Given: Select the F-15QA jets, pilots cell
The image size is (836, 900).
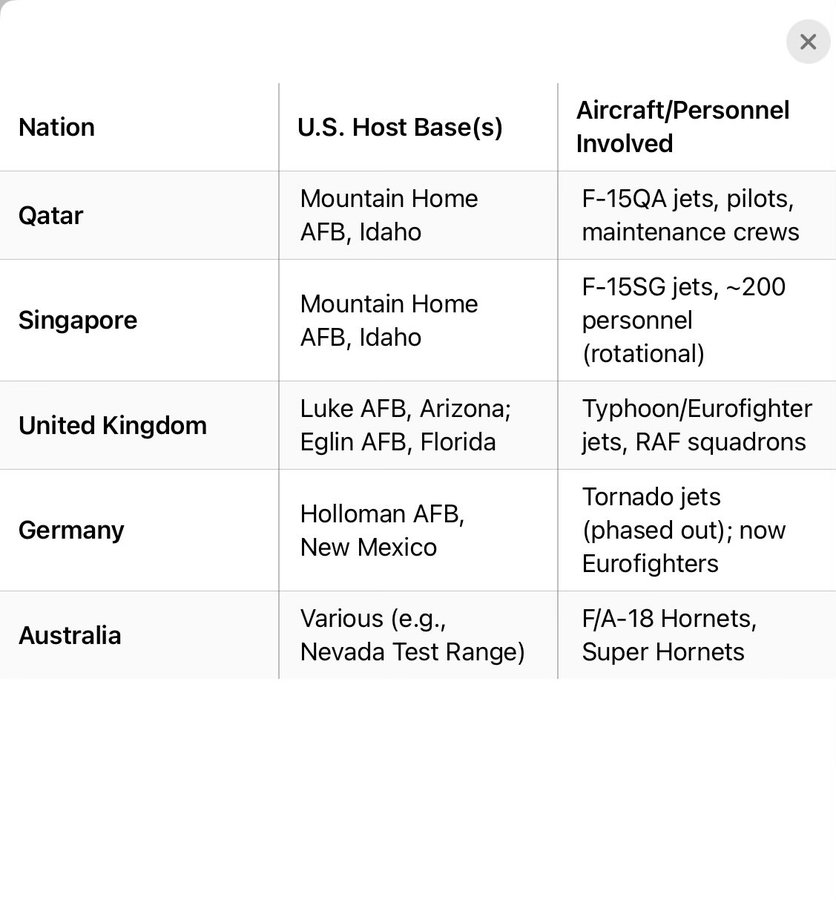Looking at the screenshot, I should (x=690, y=215).
